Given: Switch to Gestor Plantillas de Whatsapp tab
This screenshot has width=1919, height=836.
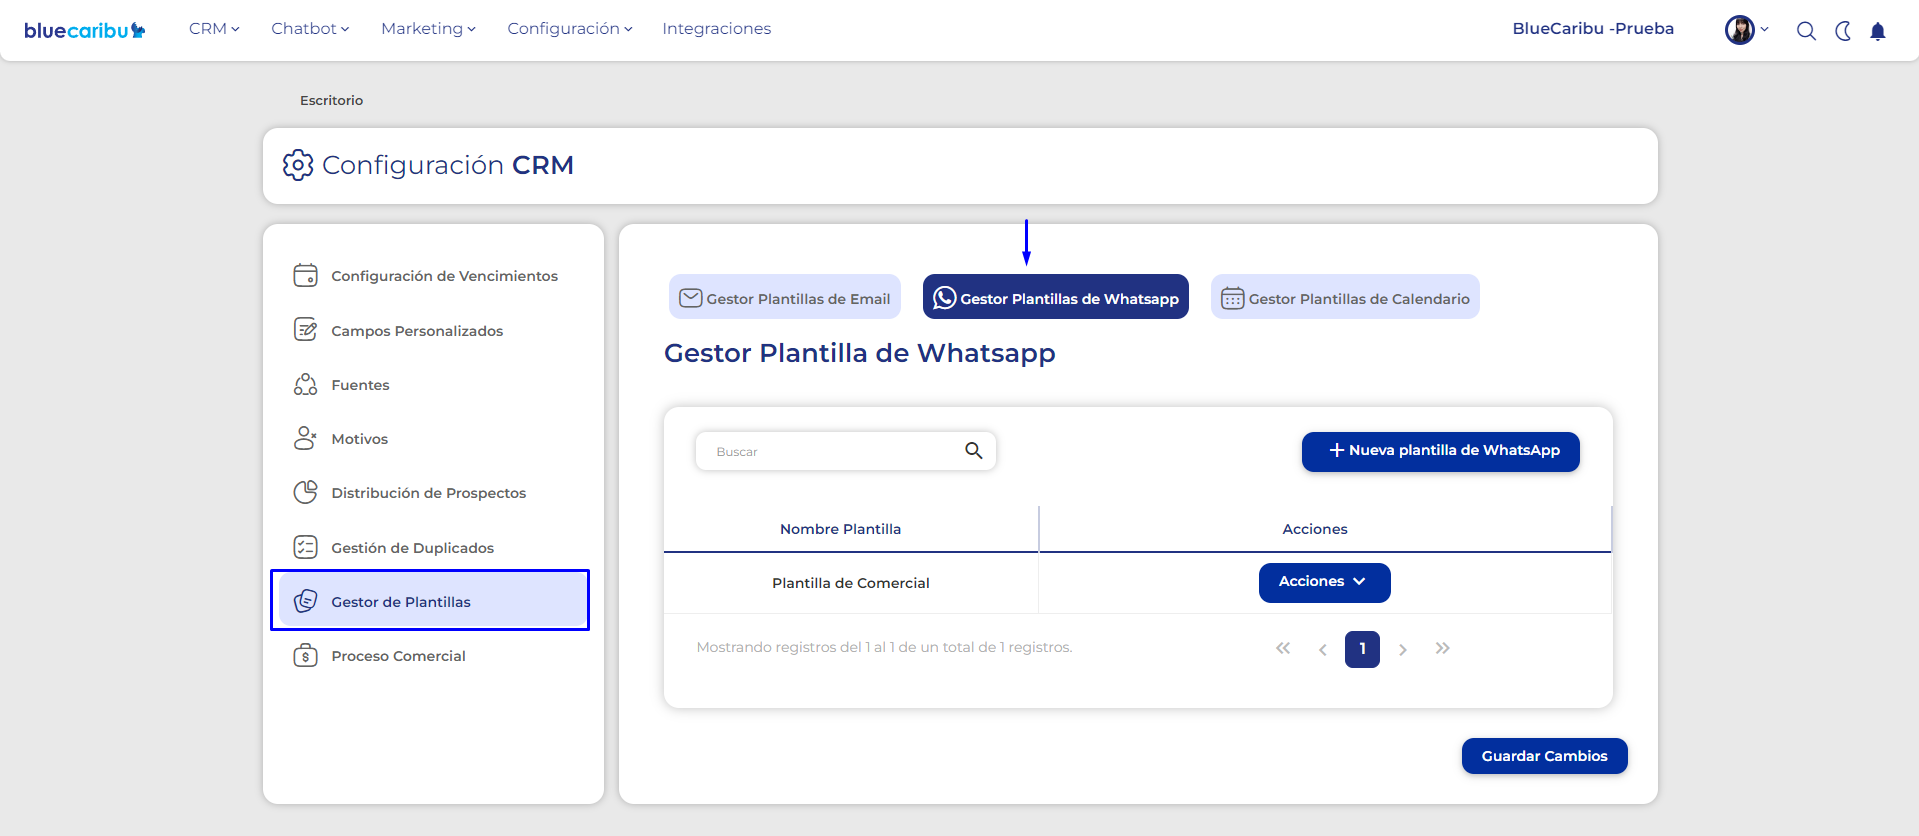Looking at the screenshot, I should pyautogui.click(x=1056, y=297).
